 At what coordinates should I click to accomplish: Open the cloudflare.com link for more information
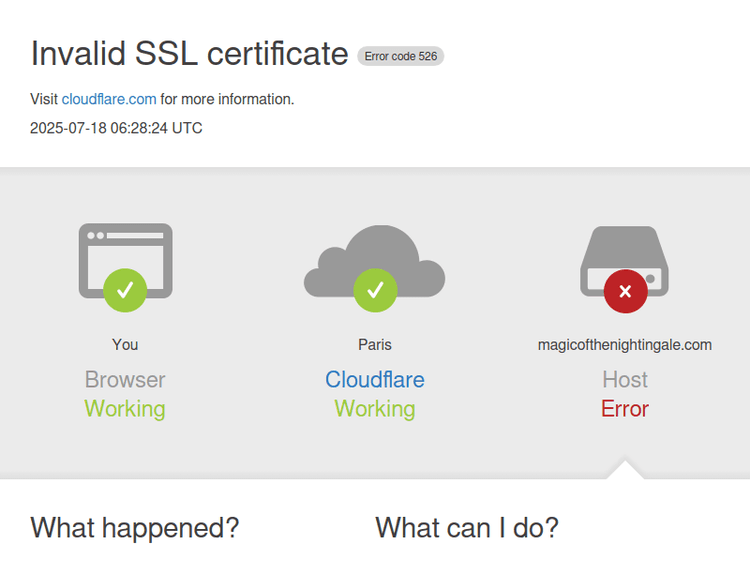point(109,99)
